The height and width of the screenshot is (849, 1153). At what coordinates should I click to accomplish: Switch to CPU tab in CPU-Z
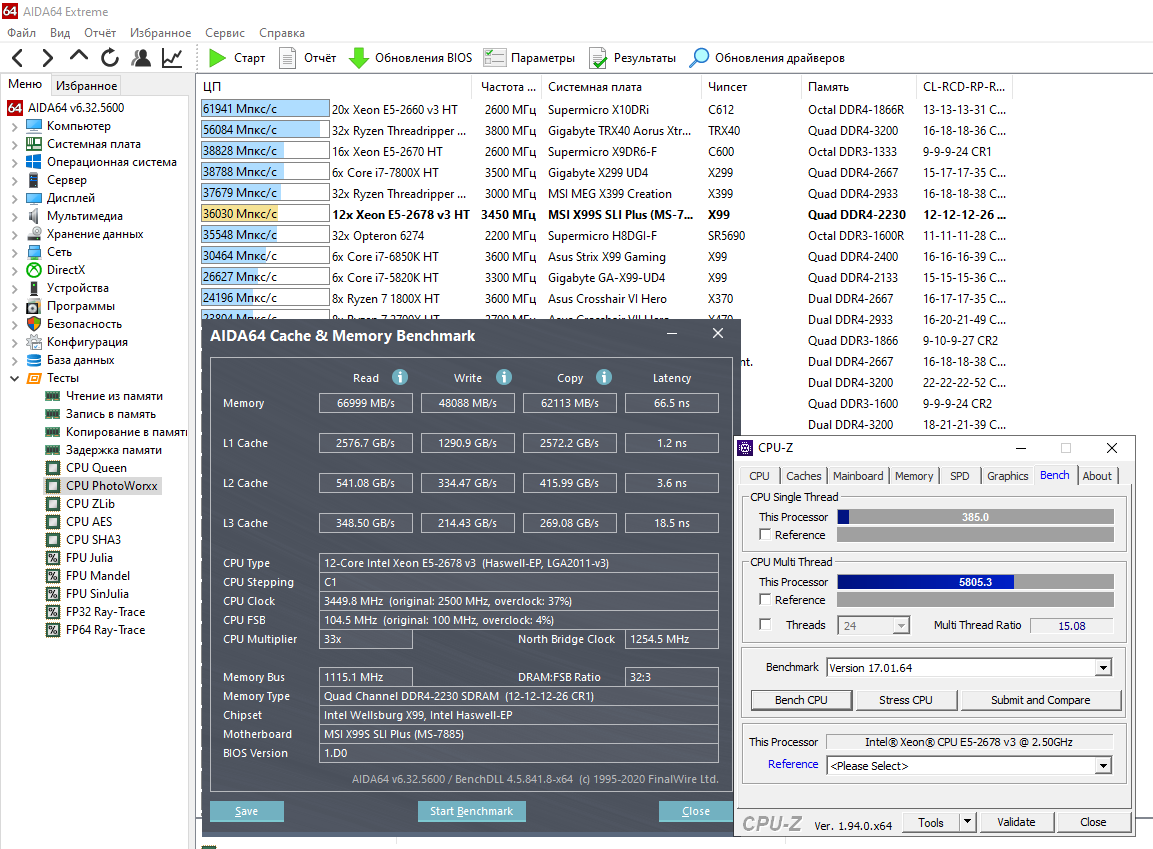[x=760, y=476]
